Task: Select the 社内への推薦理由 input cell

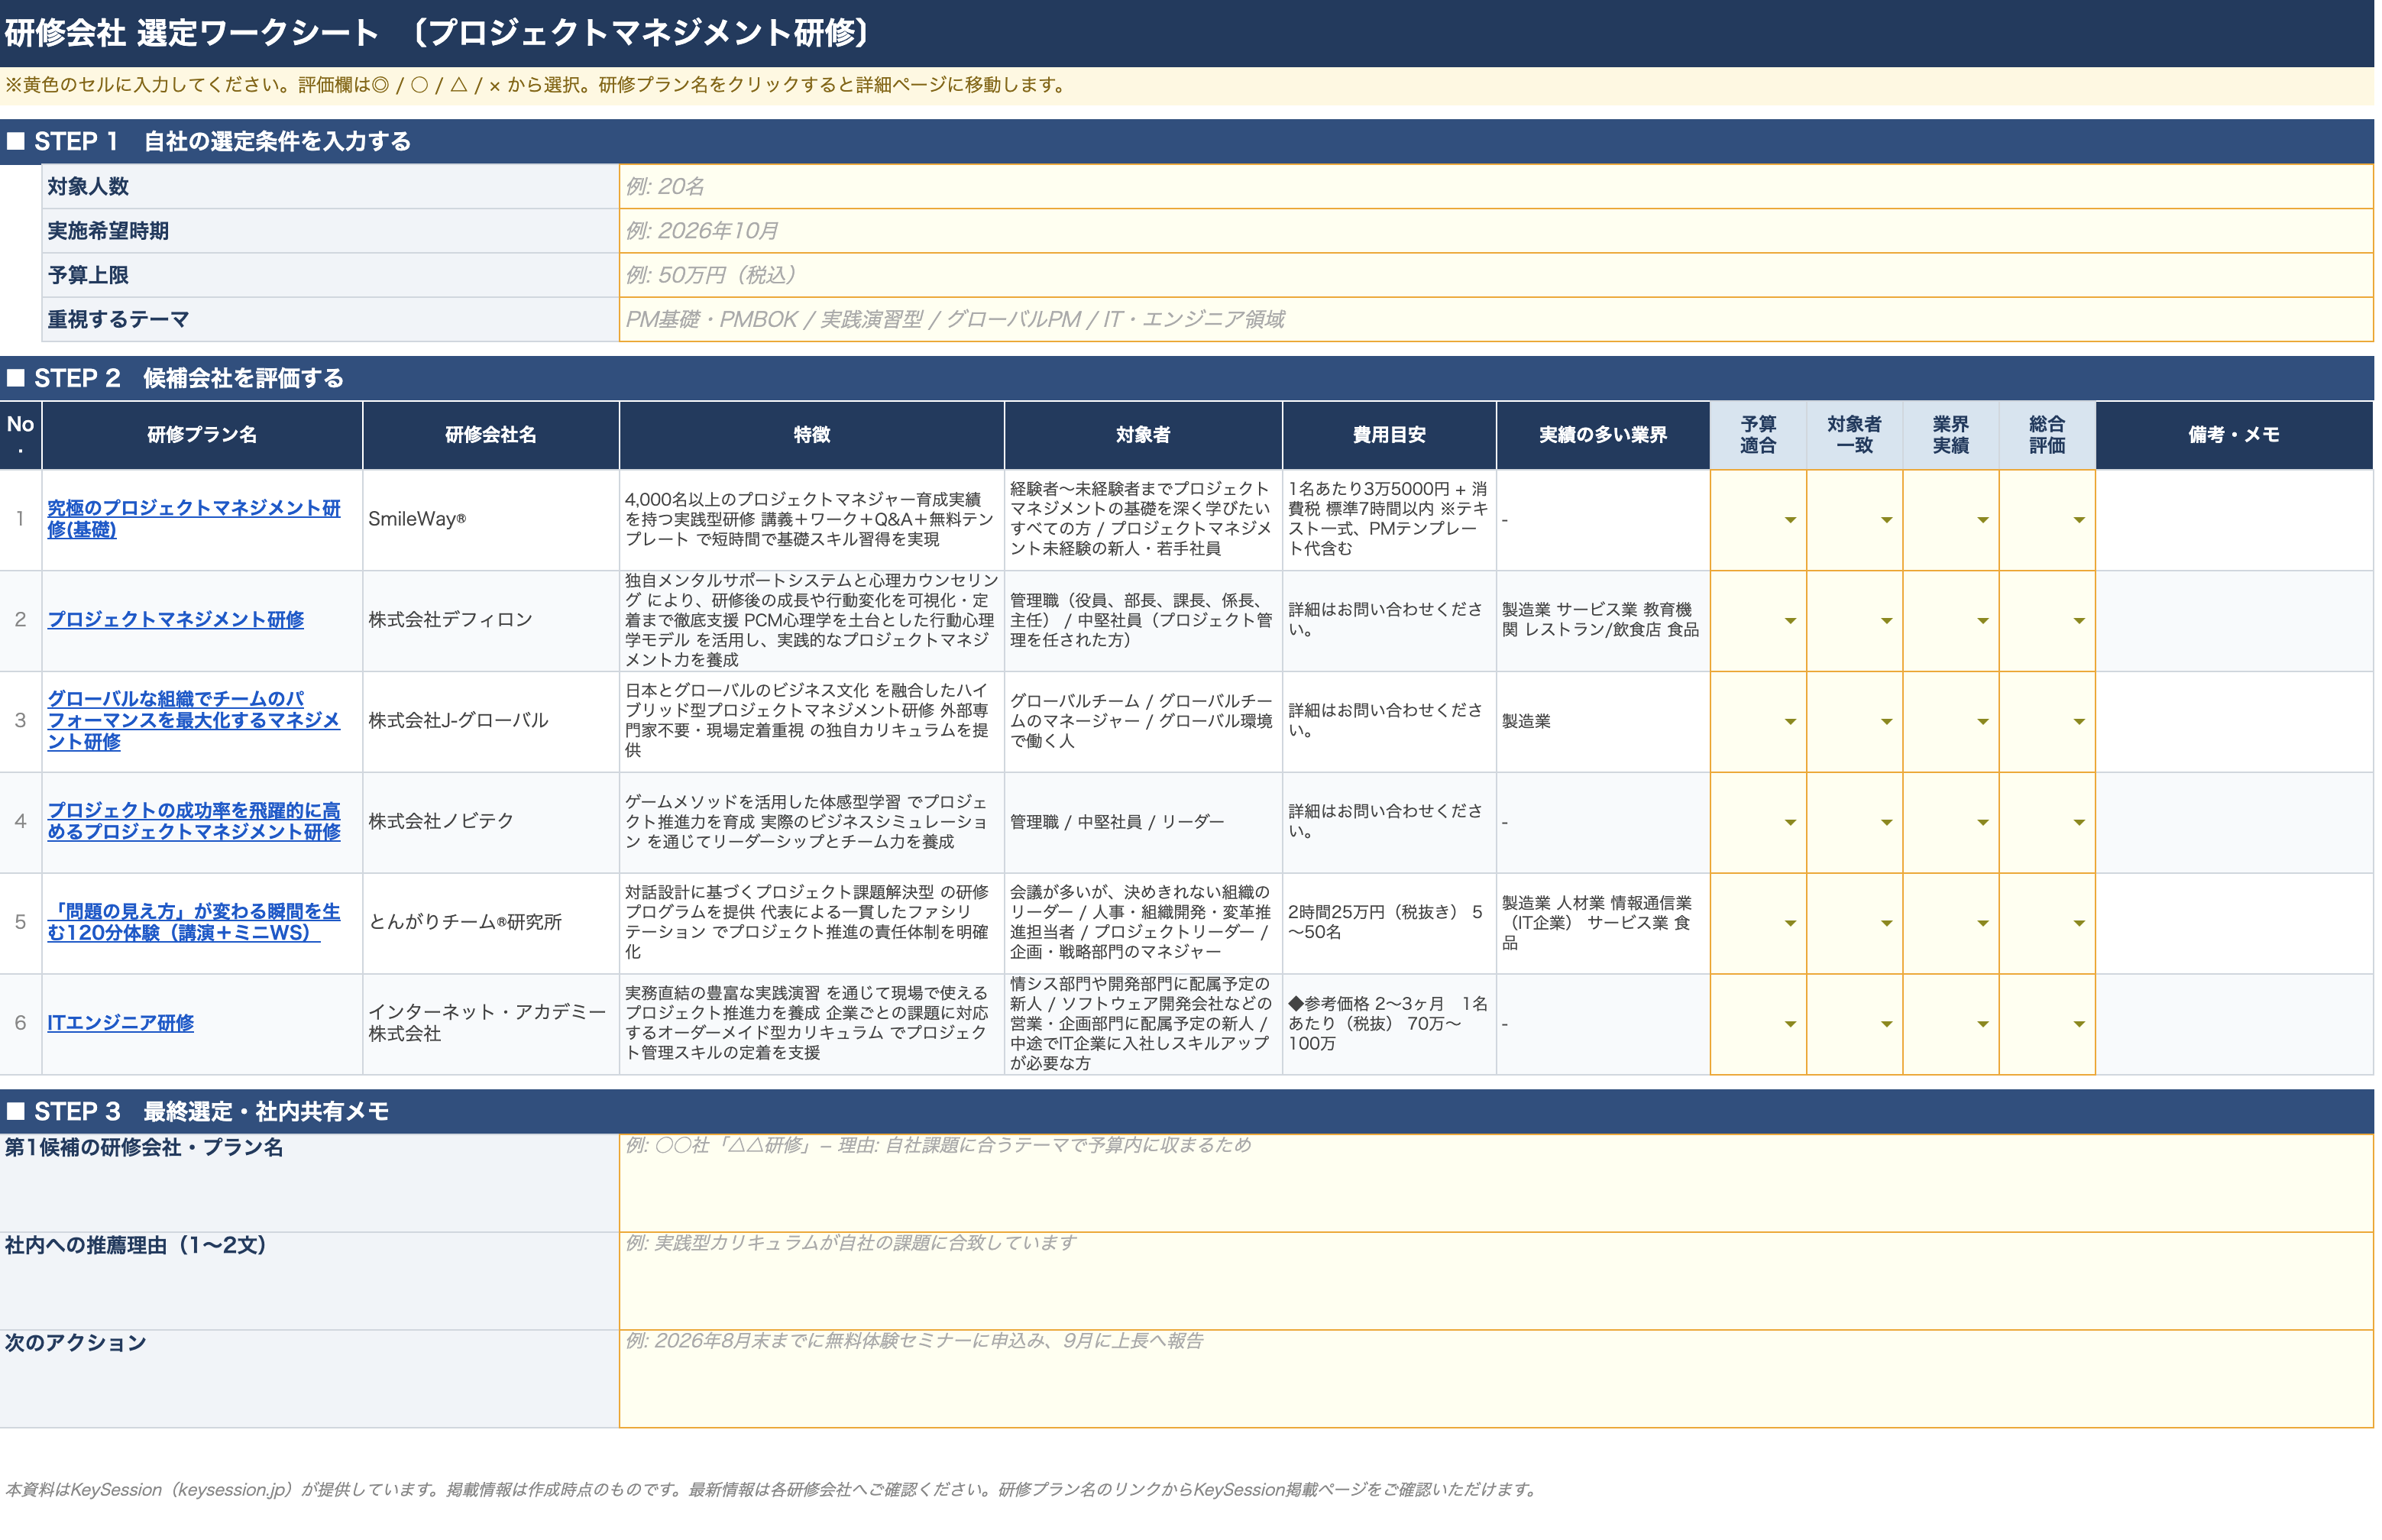Action: [x=1496, y=1282]
